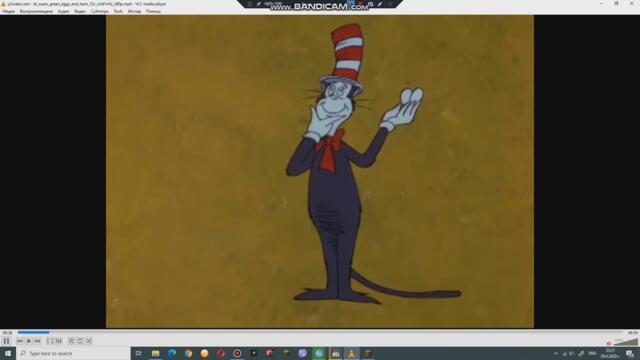Adjust the VLC volume slider
Viewport: 640px width, 360px height.
[626, 342]
